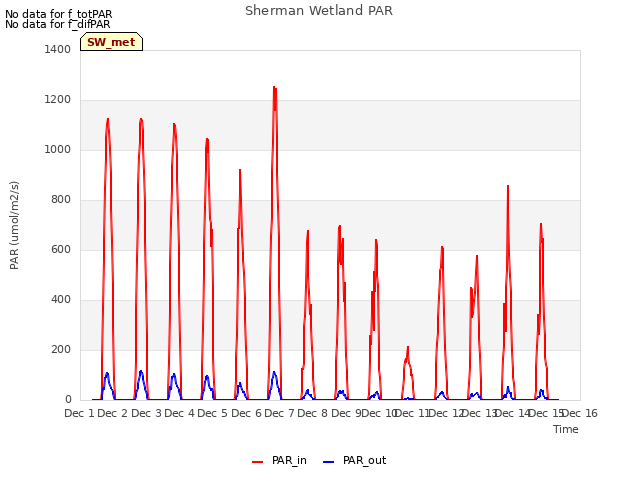Click the 1000 y-axis tick label

pos(58,149)
